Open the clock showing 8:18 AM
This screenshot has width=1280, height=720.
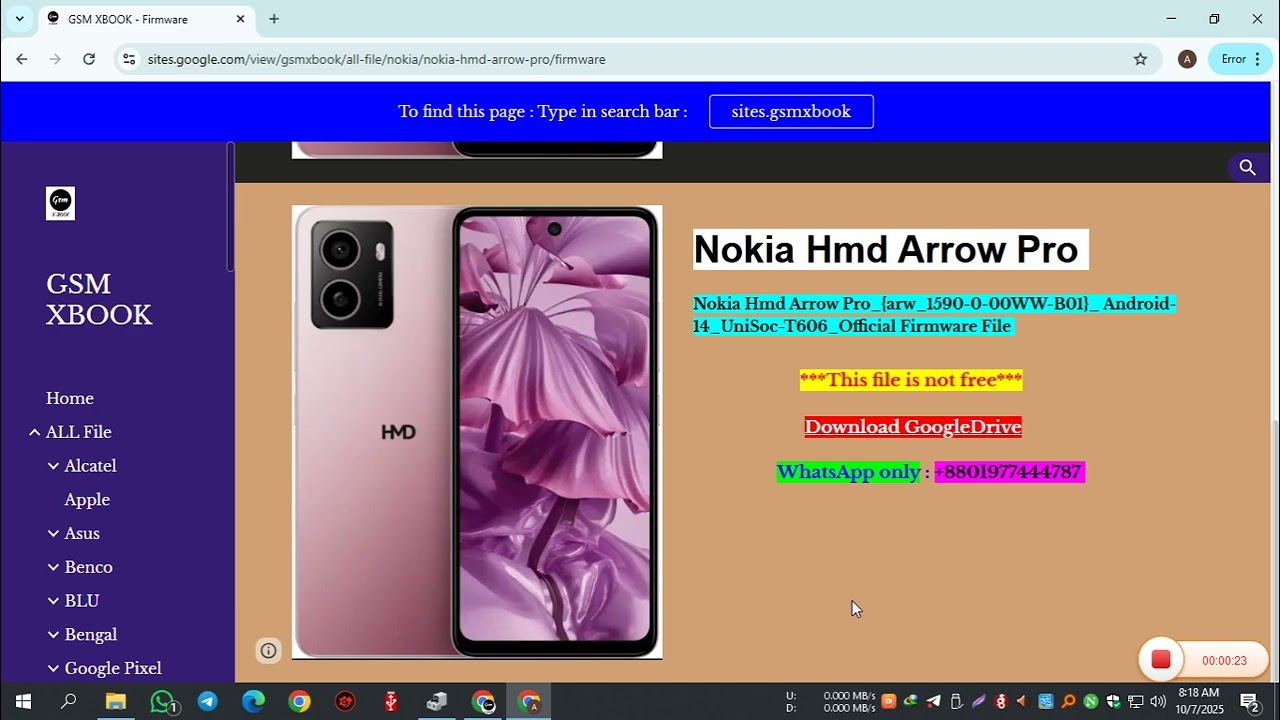(x=1199, y=701)
